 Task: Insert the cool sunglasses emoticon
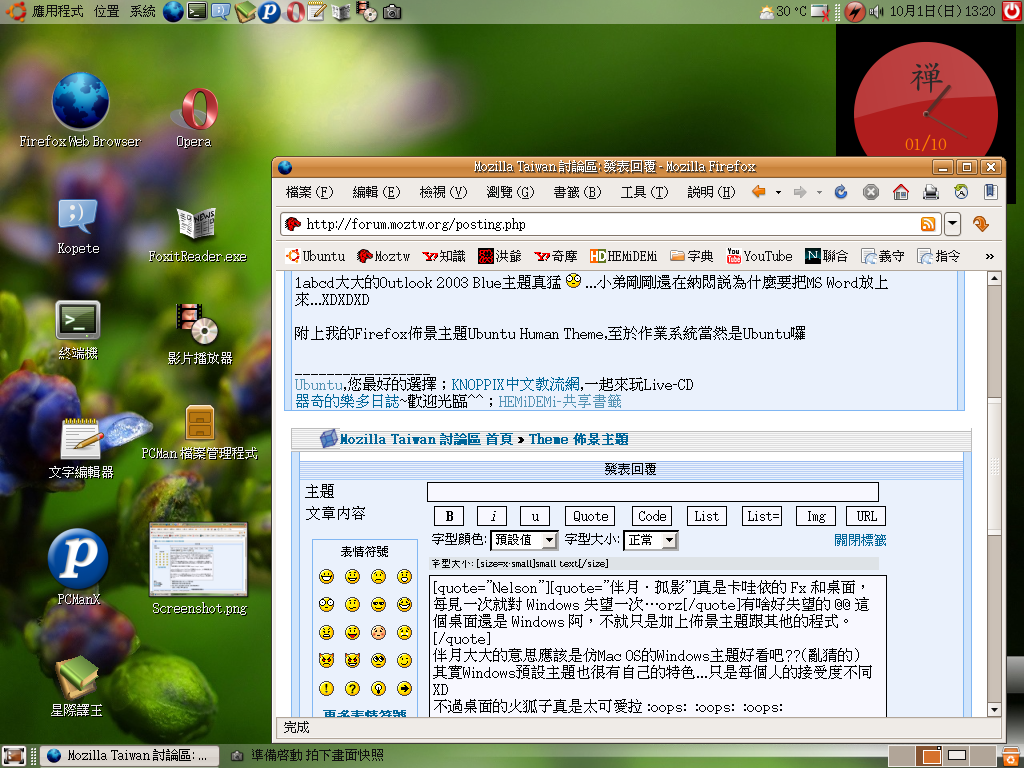(377, 605)
